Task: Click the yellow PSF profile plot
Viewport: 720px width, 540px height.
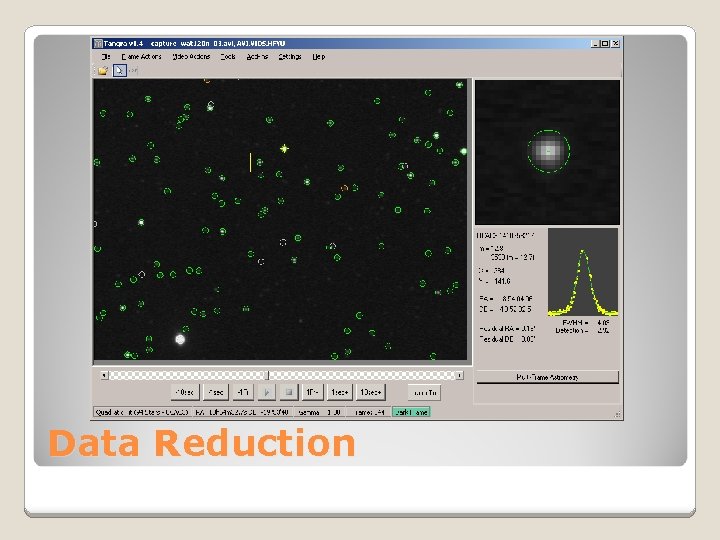Action: (x=583, y=272)
